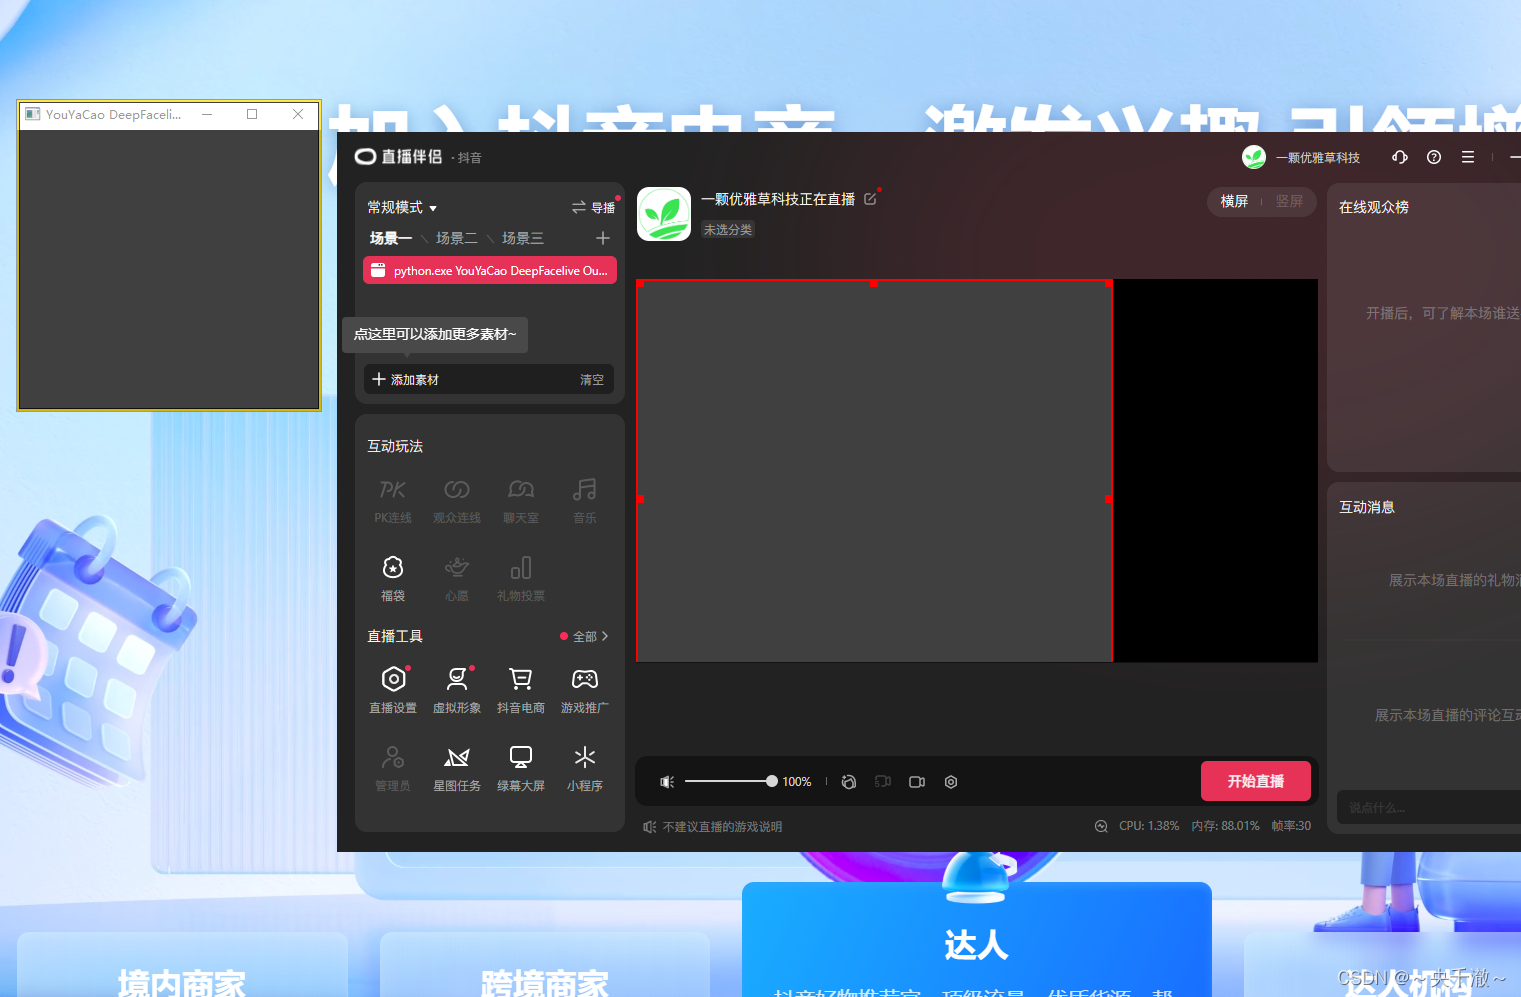Open the PK连线 interaction tool
Viewport: 1521px width, 997px height.
393,501
